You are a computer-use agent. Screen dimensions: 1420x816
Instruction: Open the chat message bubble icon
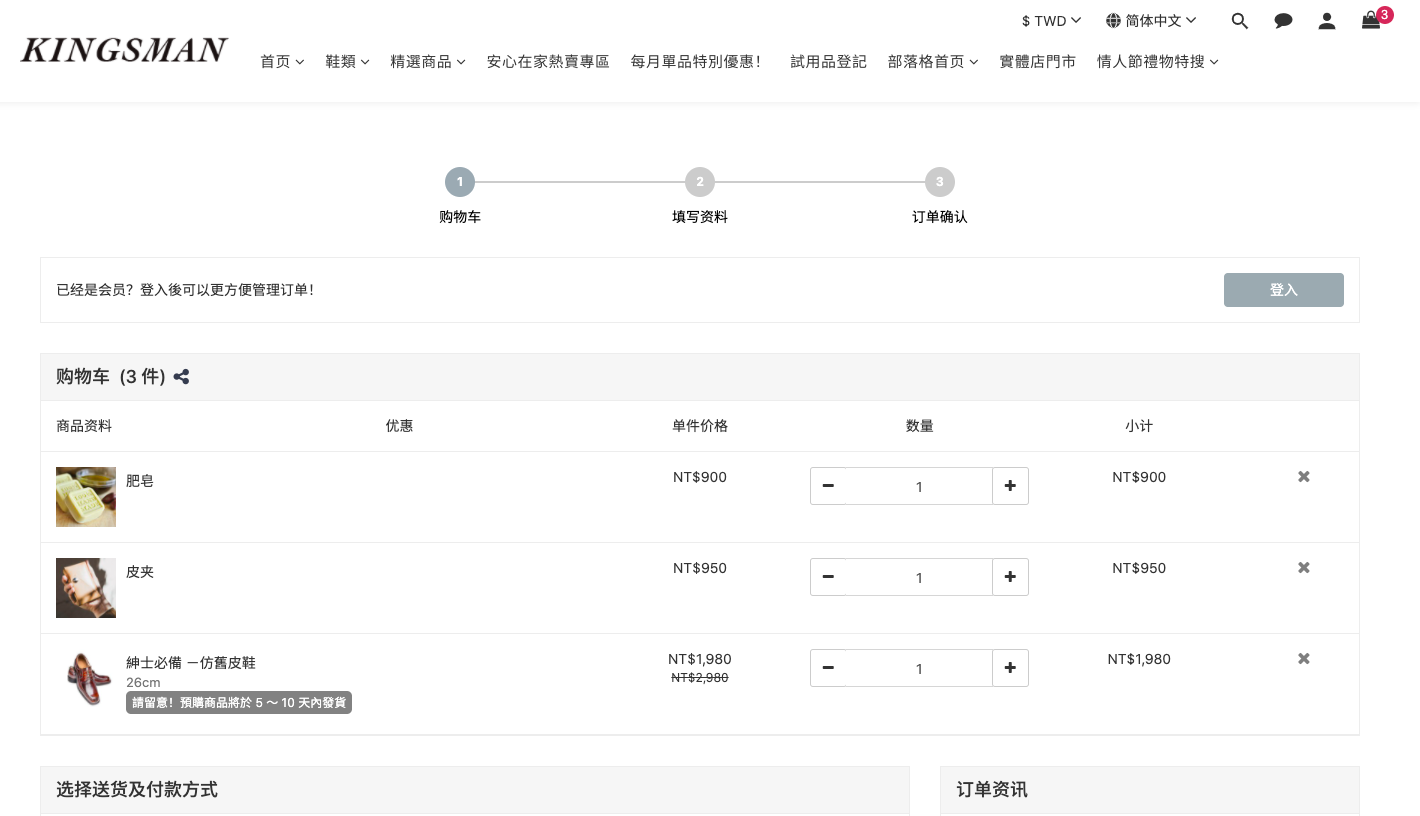1283,21
